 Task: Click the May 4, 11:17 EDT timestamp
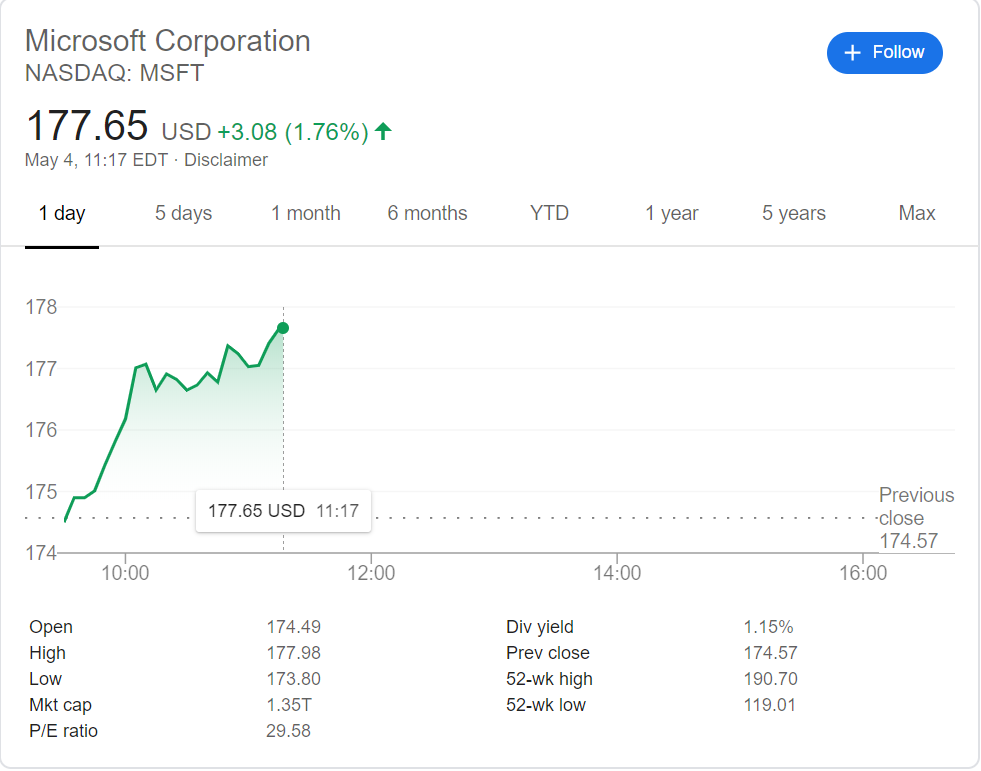point(96,160)
